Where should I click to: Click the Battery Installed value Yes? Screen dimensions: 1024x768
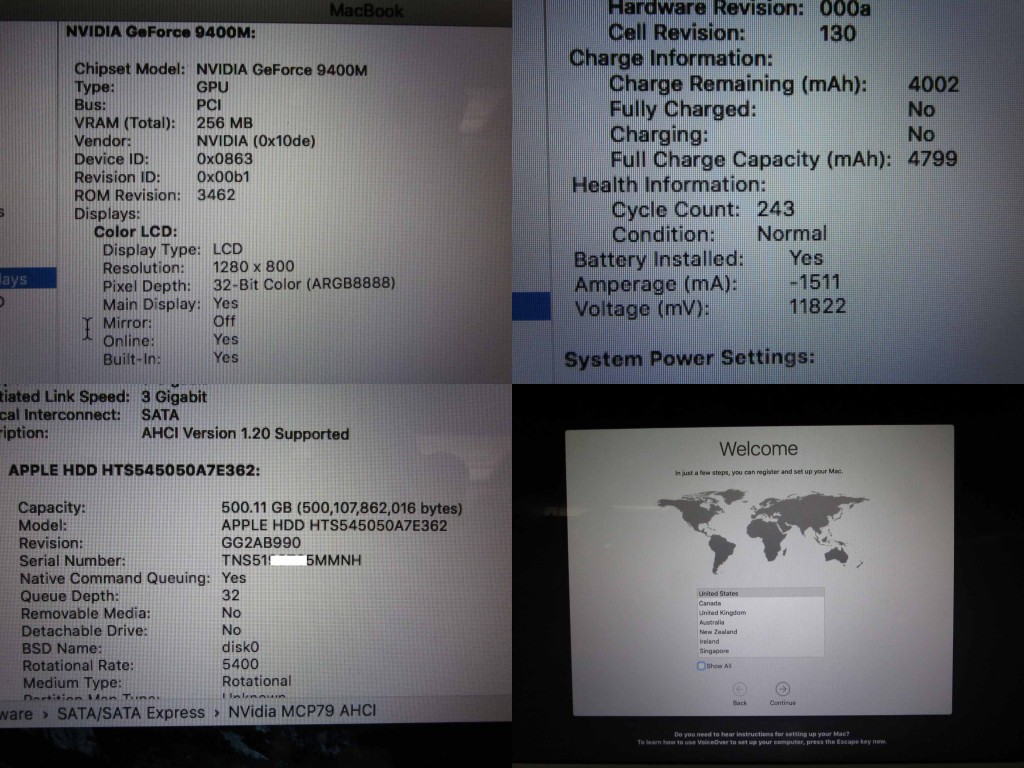(x=806, y=258)
